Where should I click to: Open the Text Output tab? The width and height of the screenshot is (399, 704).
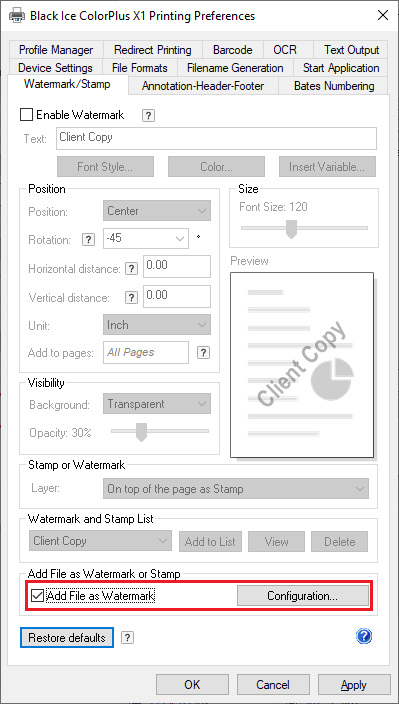click(351, 50)
